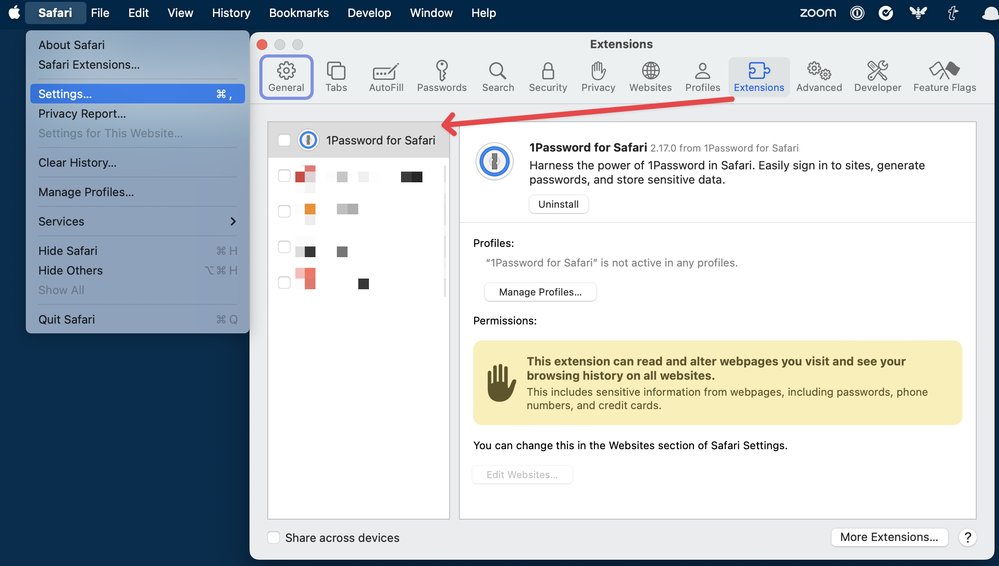Image resolution: width=999 pixels, height=566 pixels.
Task: Open the Tabs settings pane
Action: pos(336,76)
